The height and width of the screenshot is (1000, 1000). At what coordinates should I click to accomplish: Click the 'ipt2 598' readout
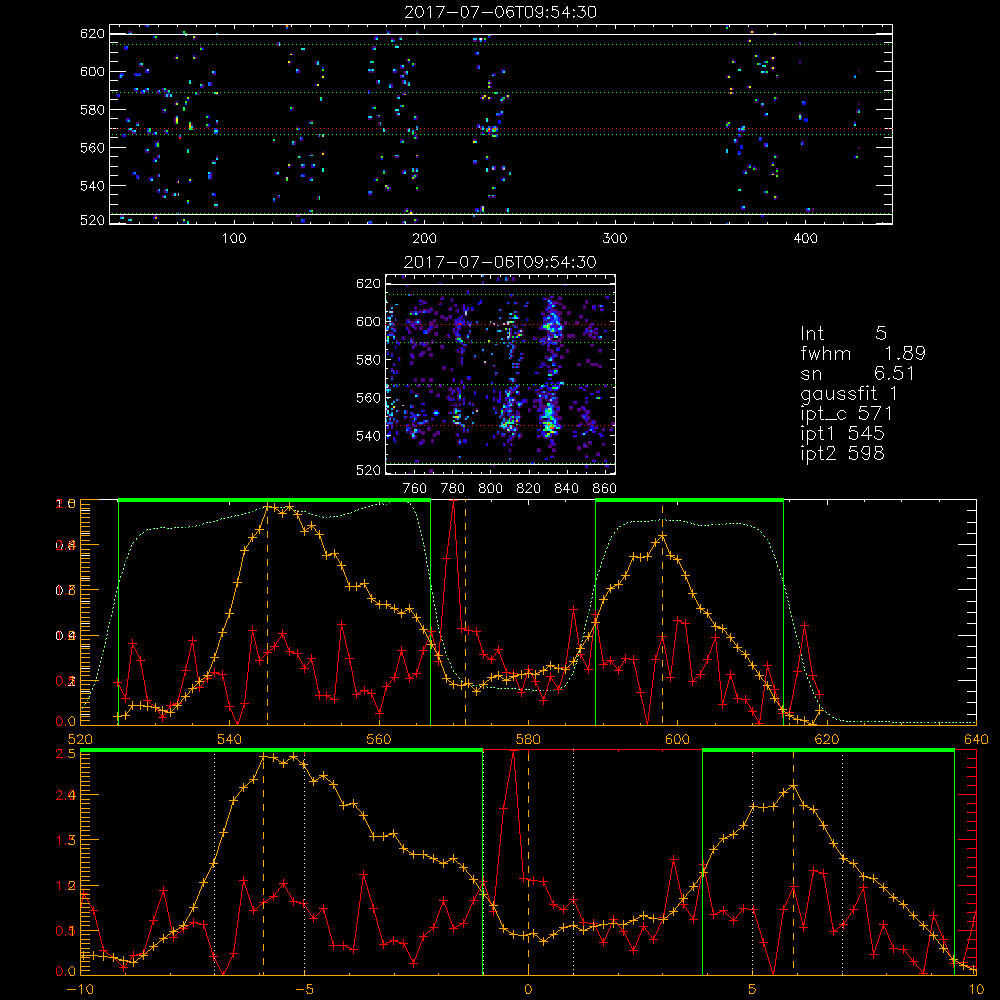tap(842, 453)
